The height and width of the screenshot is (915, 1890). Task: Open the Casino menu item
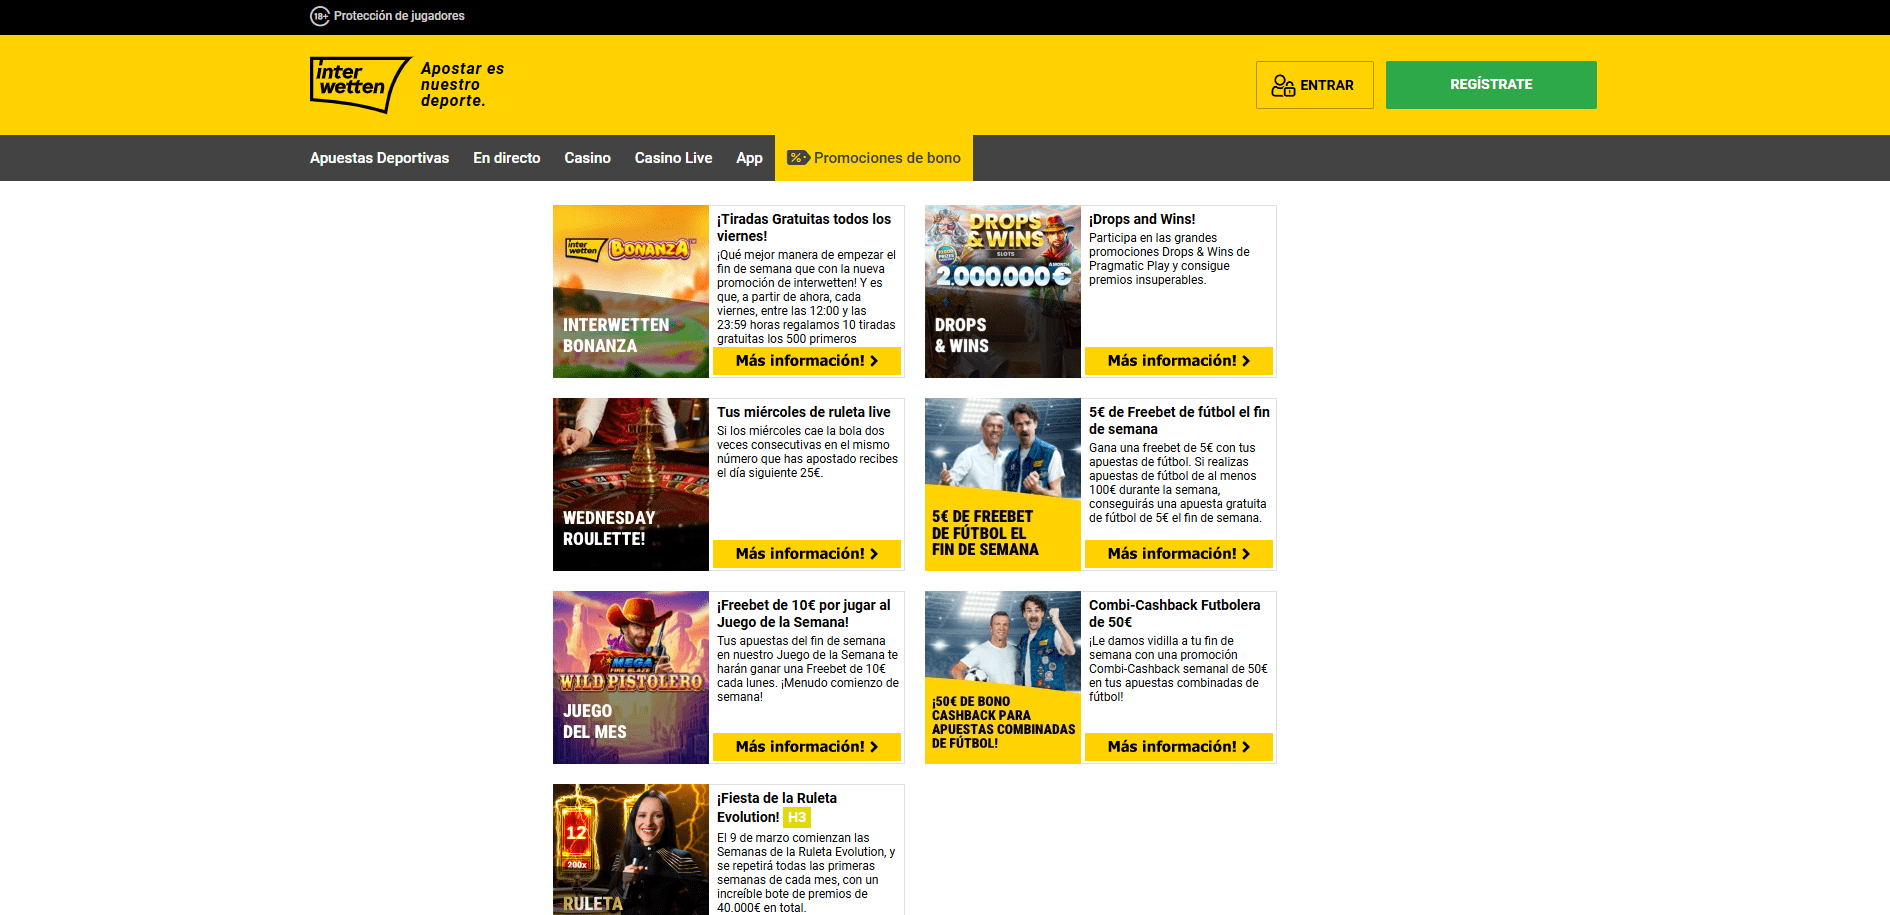[587, 158]
